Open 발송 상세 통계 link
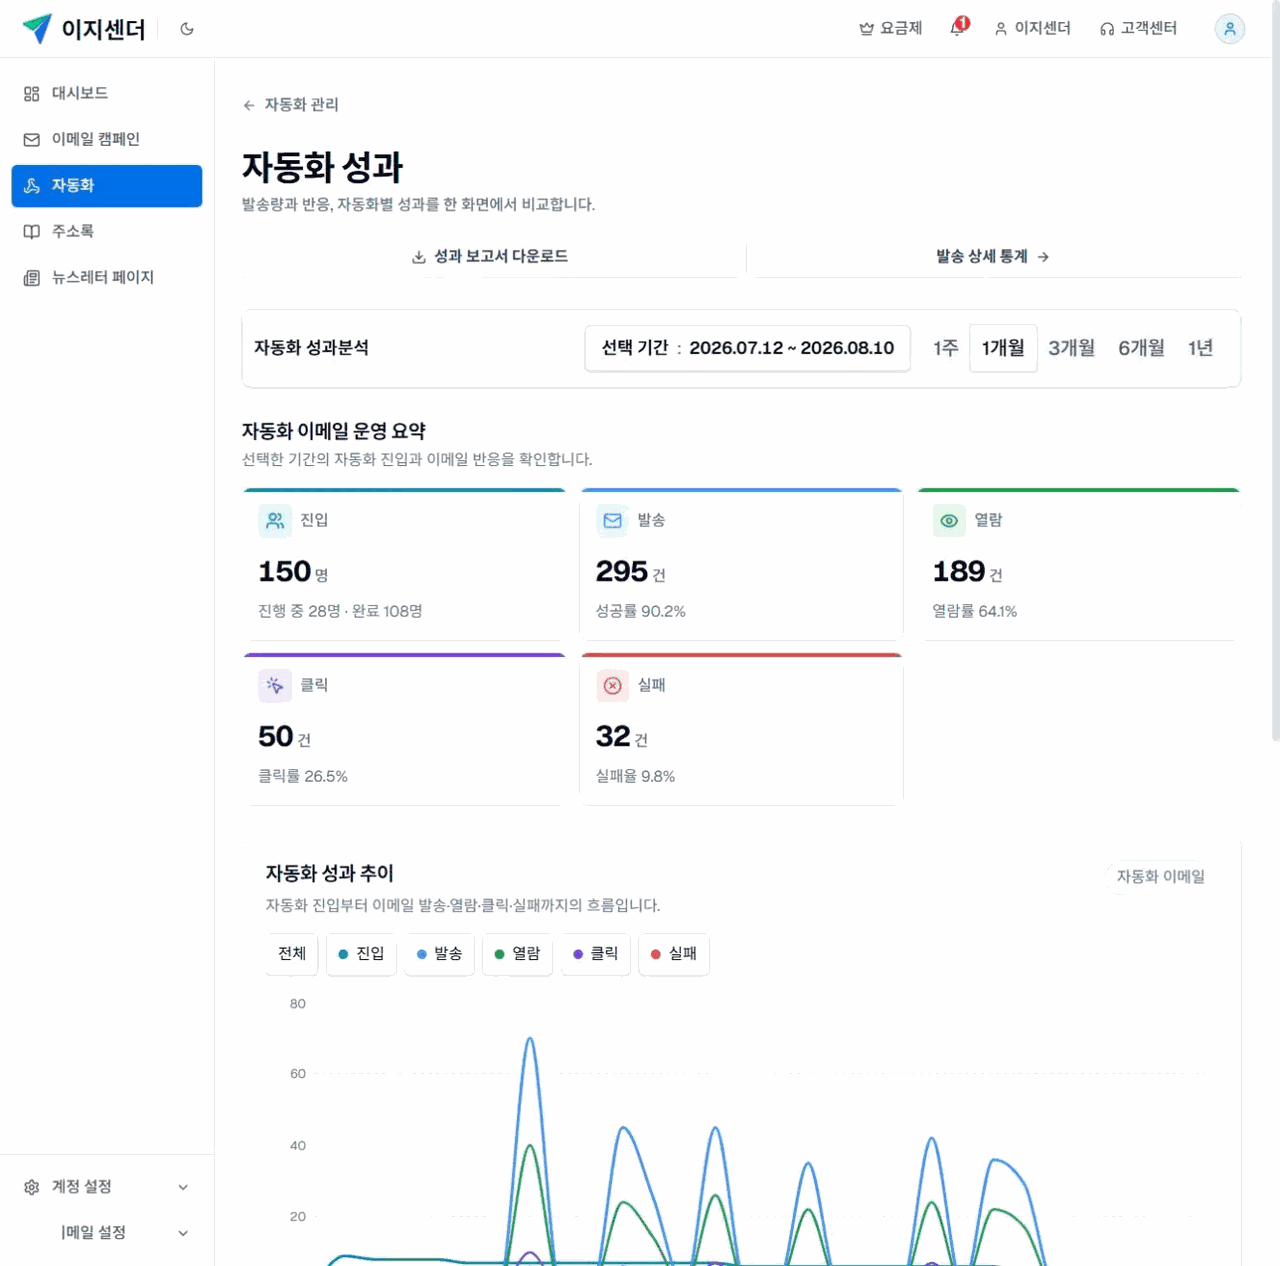Viewport: 1280px width, 1266px height. tap(993, 257)
